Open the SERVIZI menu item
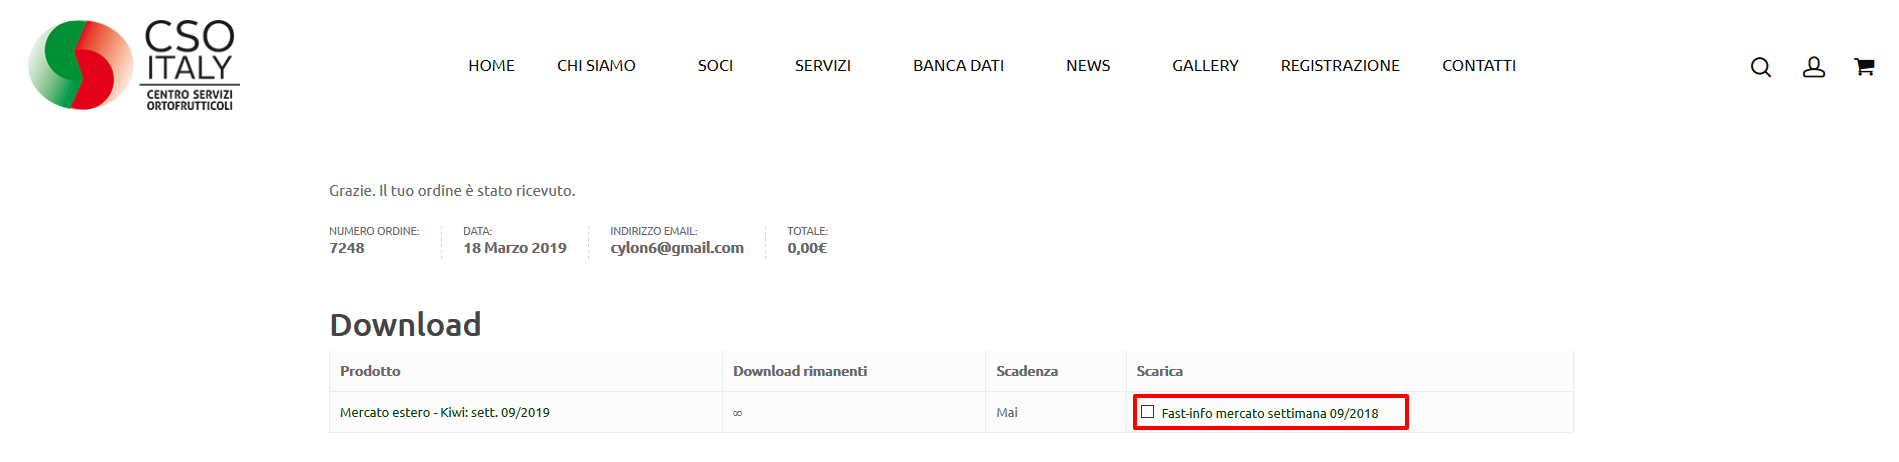Image resolution: width=1899 pixels, height=462 pixels. (823, 65)
